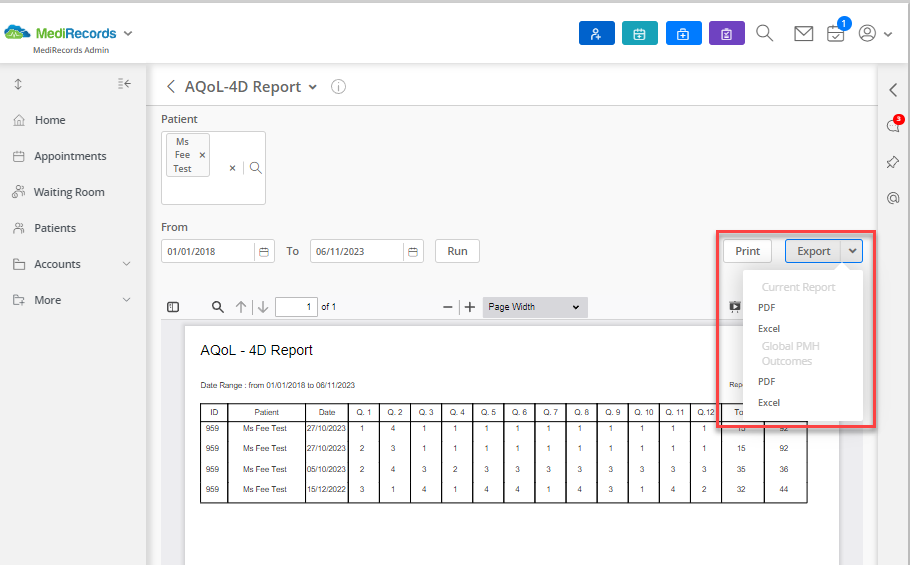Click the Q. 5 column header
Viewport: 910px width, 565px height.
(x=488, y=412)
